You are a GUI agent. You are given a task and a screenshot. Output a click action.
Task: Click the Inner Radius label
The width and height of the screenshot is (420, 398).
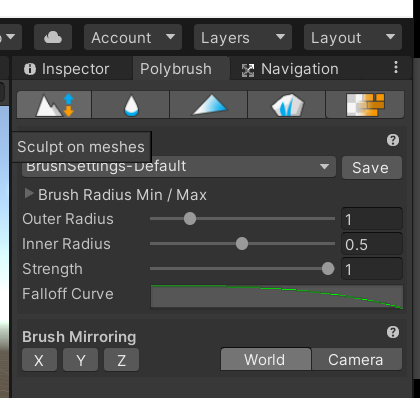coord(66,244)
